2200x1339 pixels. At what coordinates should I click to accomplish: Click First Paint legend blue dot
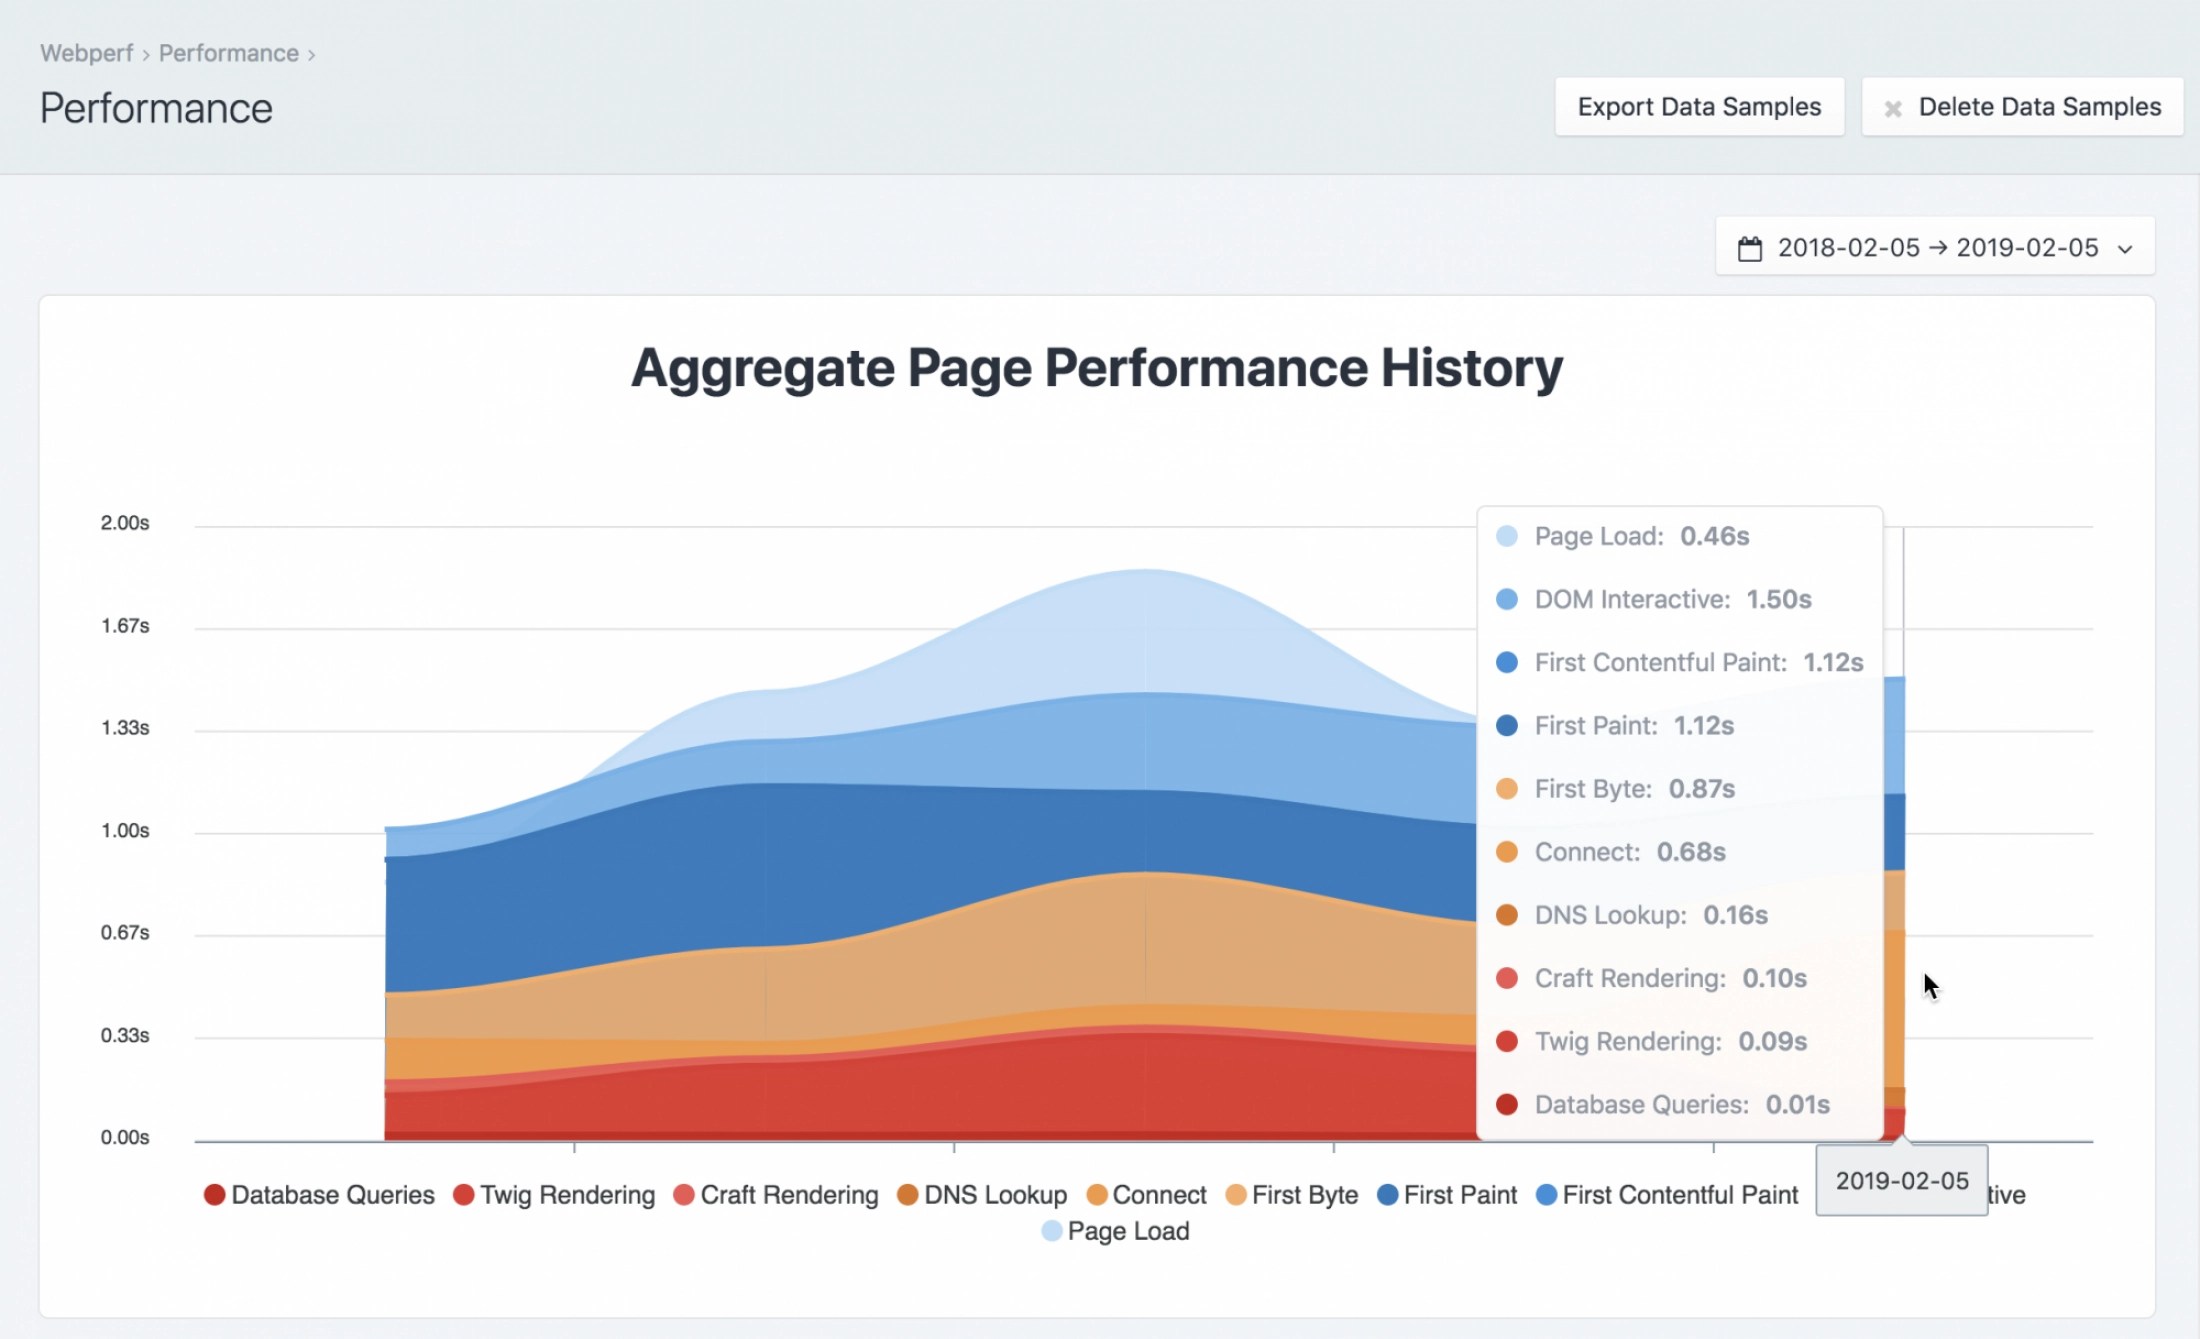[x=1387, y=1195]
